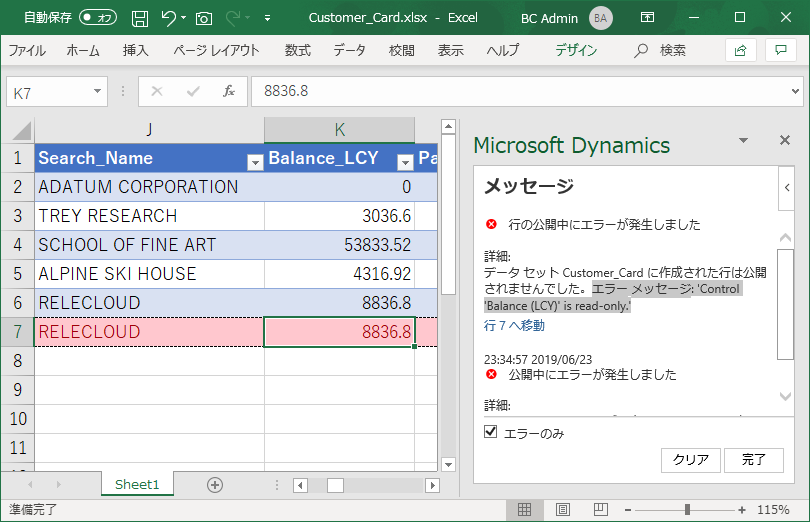Switch to Page Break Preview icon
Screen dimensions: 810x522
tap(600, 510)
